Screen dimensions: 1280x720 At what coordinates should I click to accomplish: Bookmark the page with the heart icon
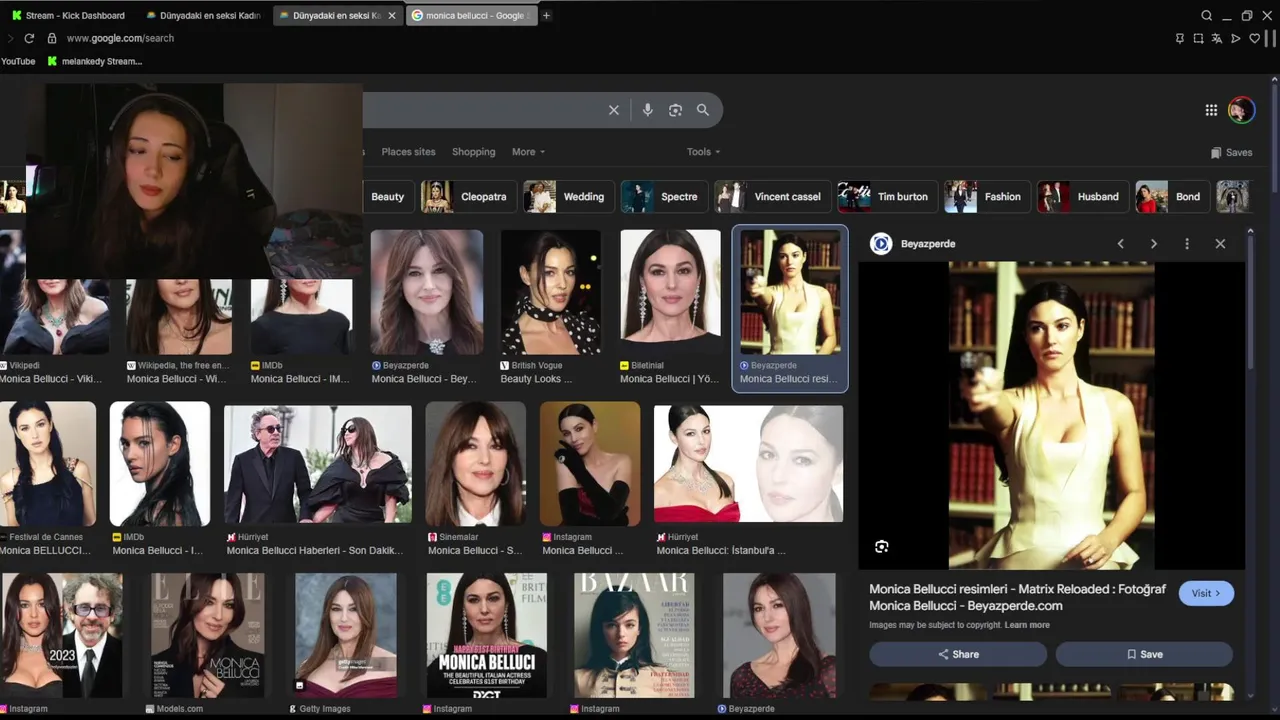click(1255, 38)
